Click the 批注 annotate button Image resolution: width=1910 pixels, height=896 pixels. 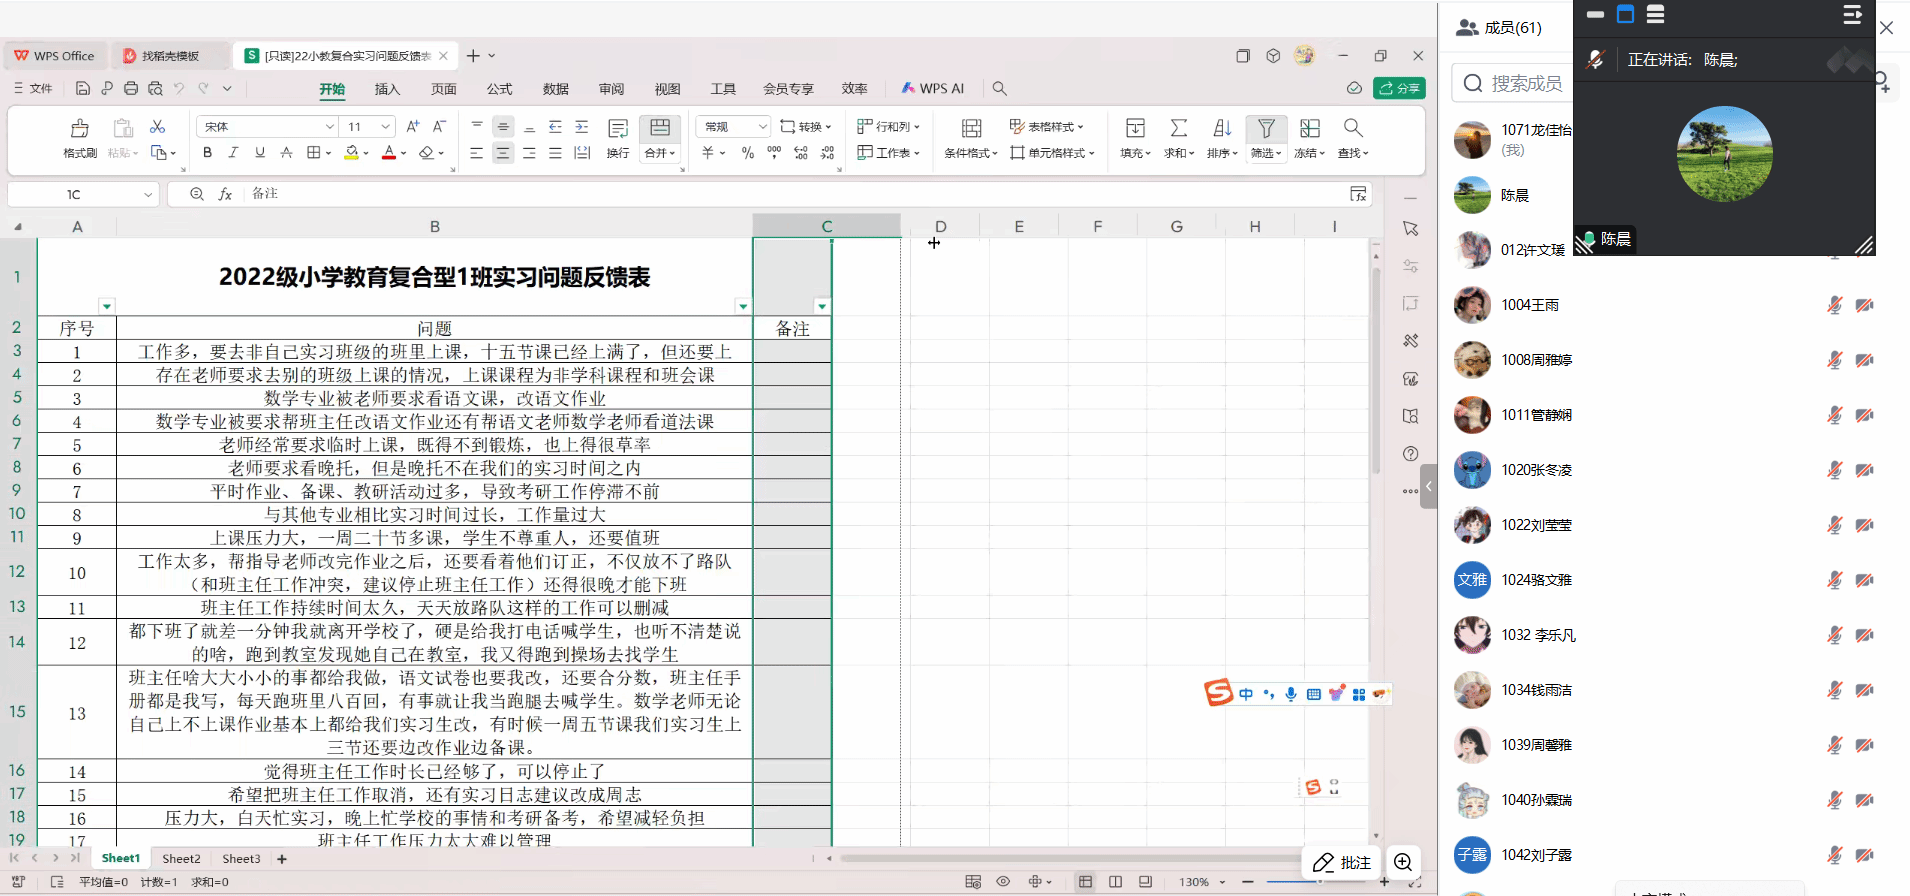(1341, 862)
